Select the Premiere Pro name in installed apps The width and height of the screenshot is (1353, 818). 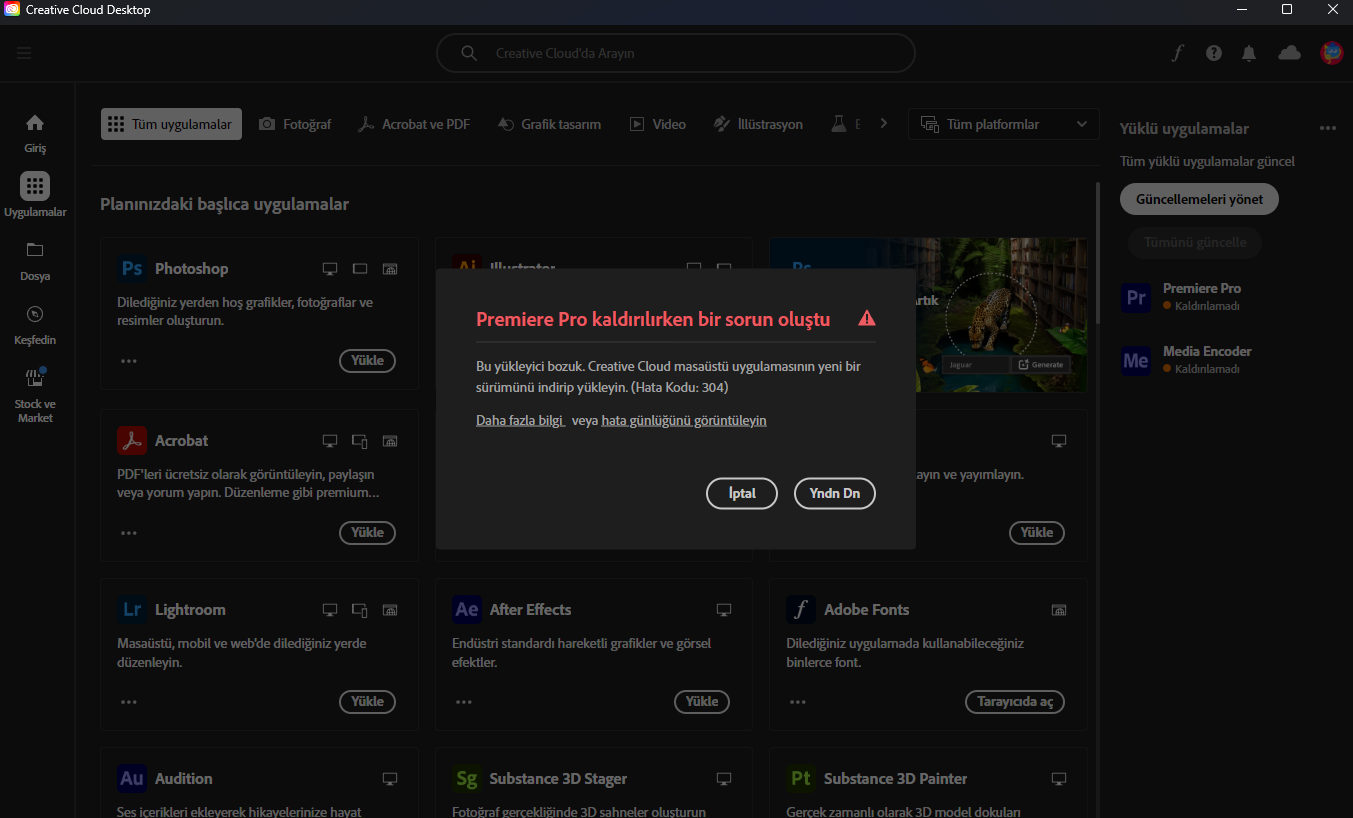pyautogui.click(x=1202, y=288)
